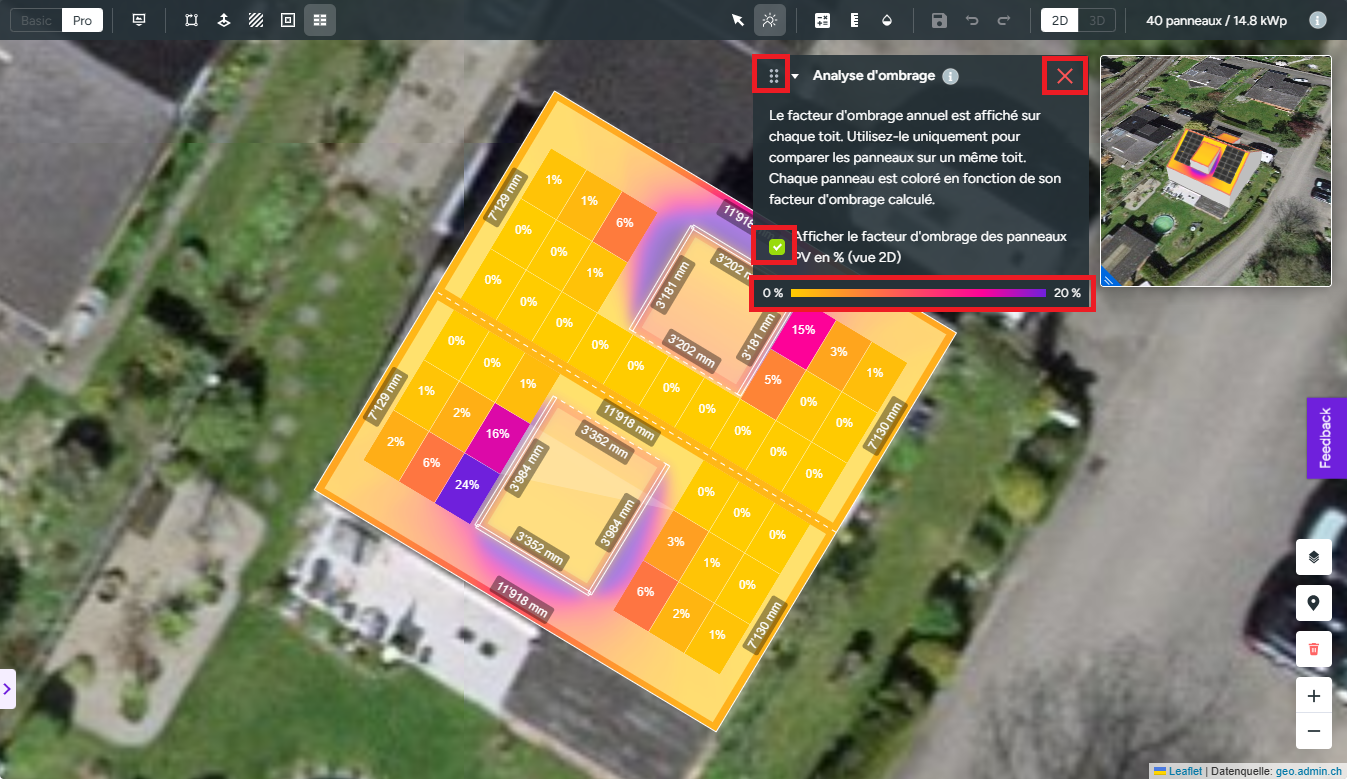Screen dimensions: 1347x779
Task: Select the draw roof outline tool
Action: click(x=191, y=20)
